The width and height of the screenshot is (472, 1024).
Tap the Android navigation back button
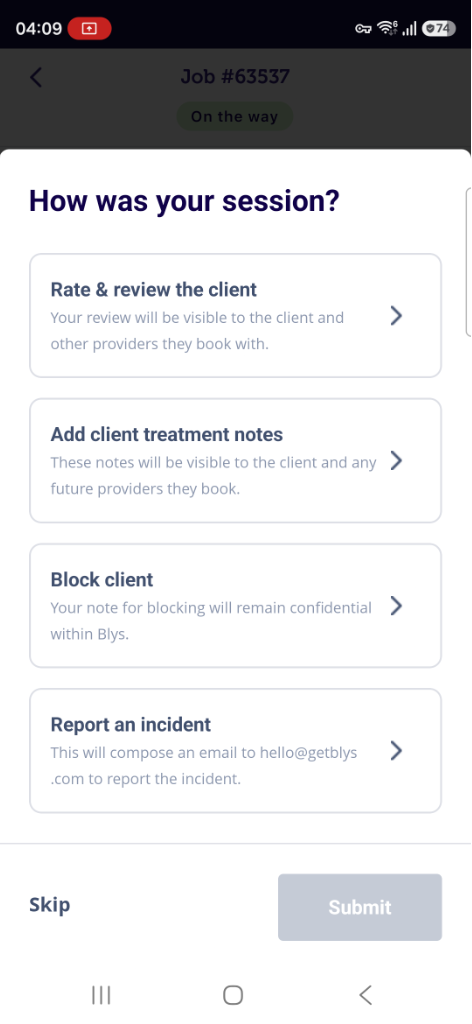(x=366, y=995)
